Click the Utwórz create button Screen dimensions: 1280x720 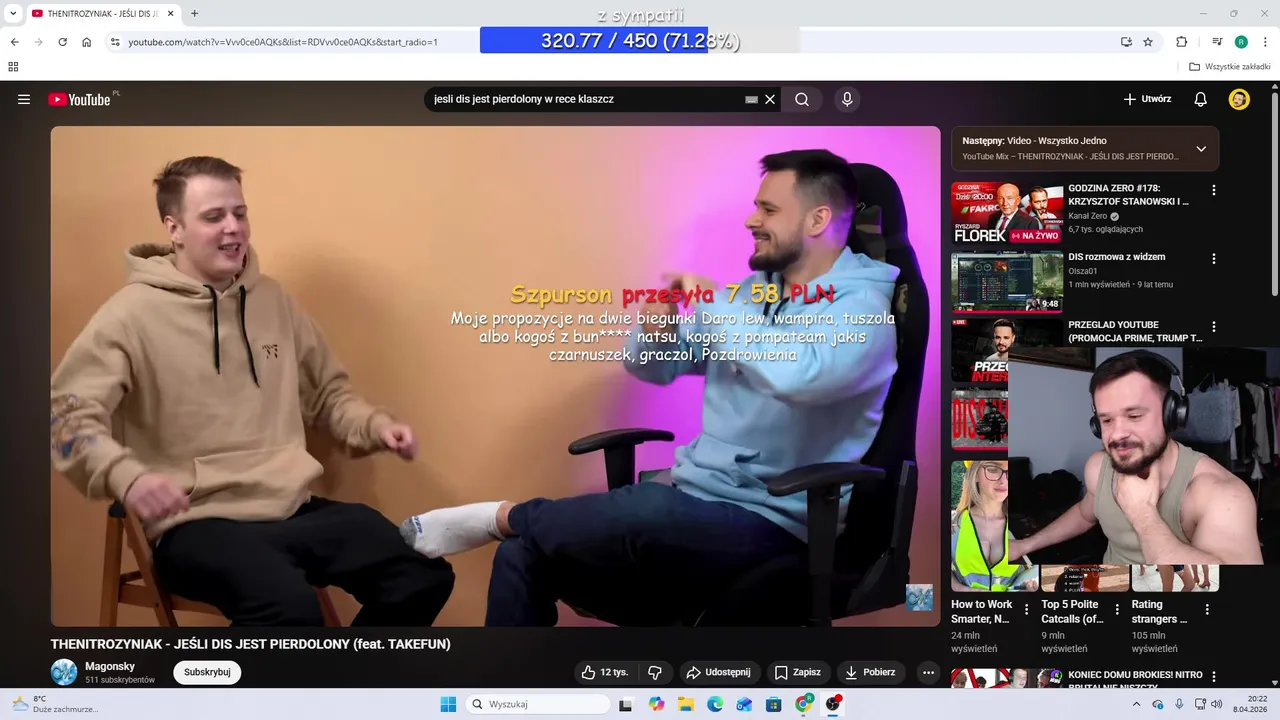click(x=1147, y=99)
